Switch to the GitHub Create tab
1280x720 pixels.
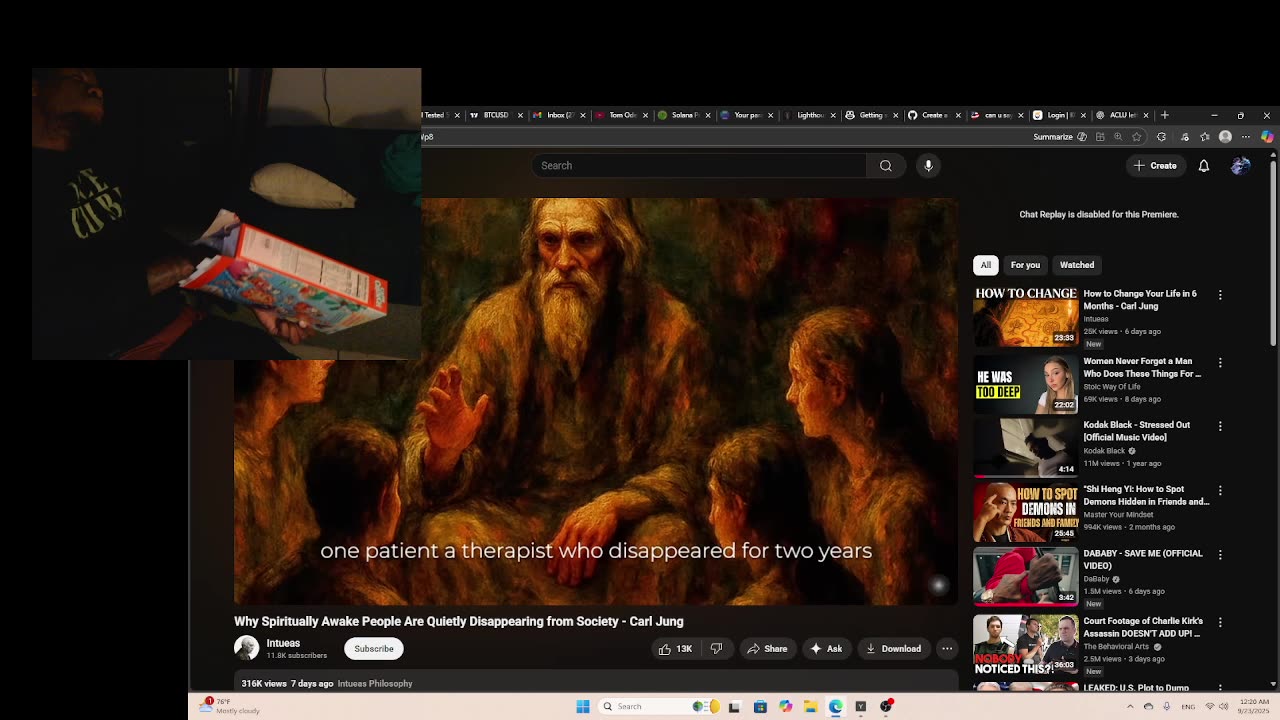(934, 115)
